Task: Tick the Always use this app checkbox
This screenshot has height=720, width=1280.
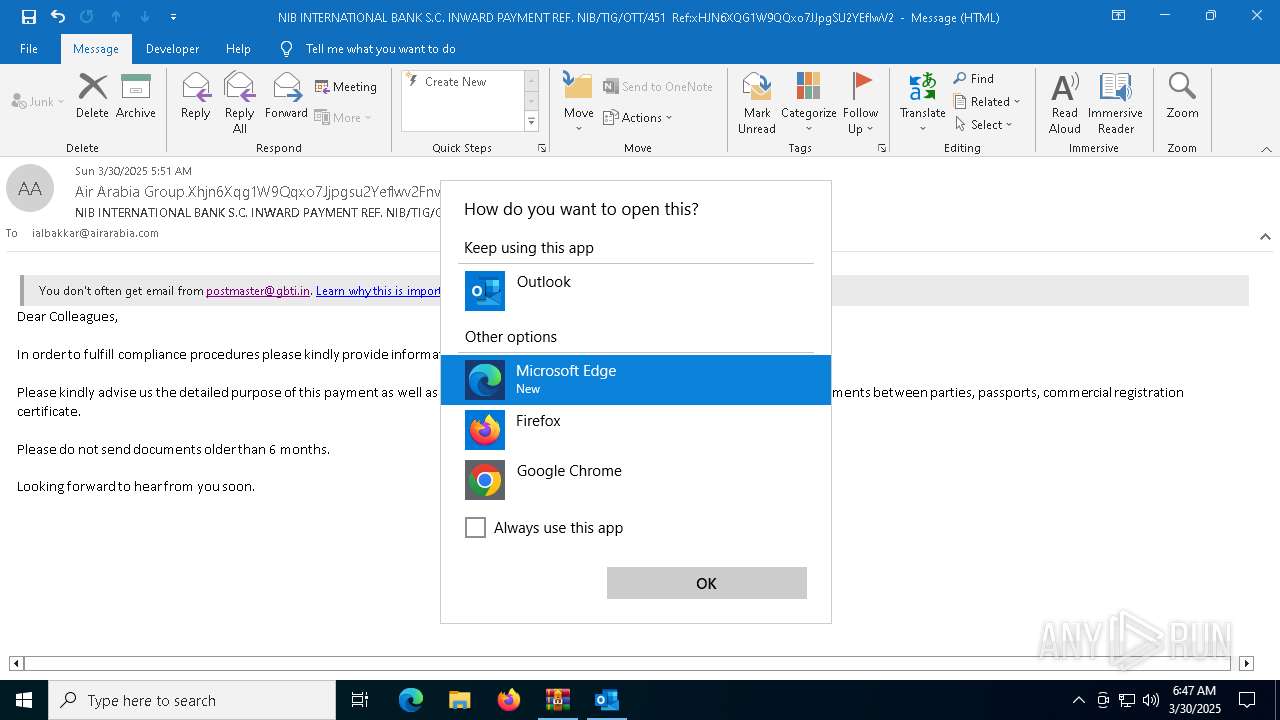Action: click(x=475, y=528)
